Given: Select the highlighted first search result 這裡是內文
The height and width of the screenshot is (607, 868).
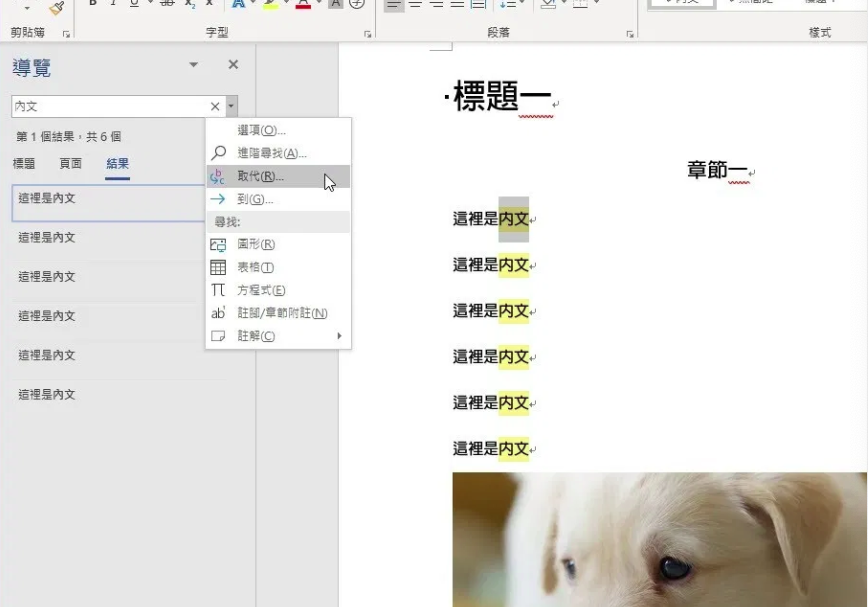Looking at the screenshot, I should click(108, 203).
